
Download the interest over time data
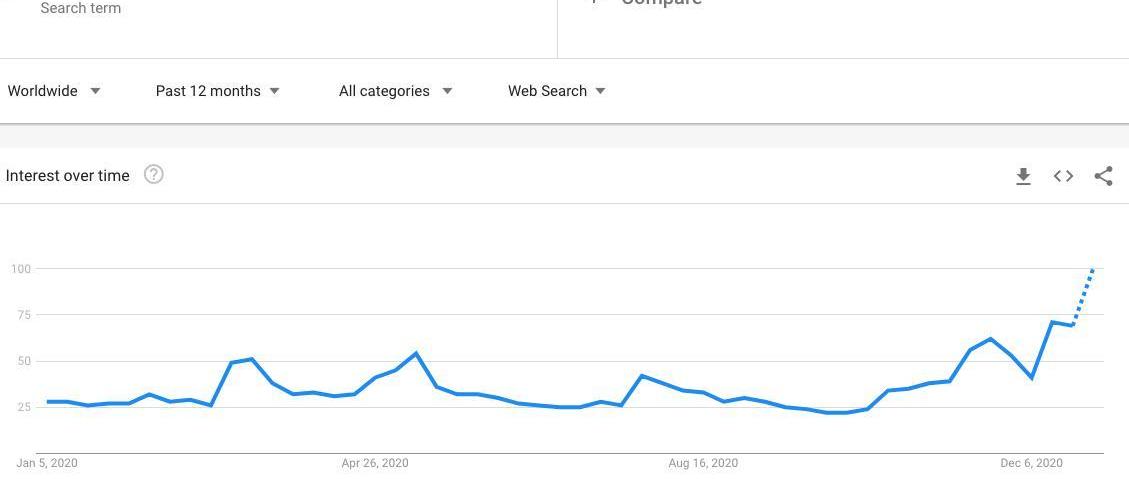[x=1023, y=177]
